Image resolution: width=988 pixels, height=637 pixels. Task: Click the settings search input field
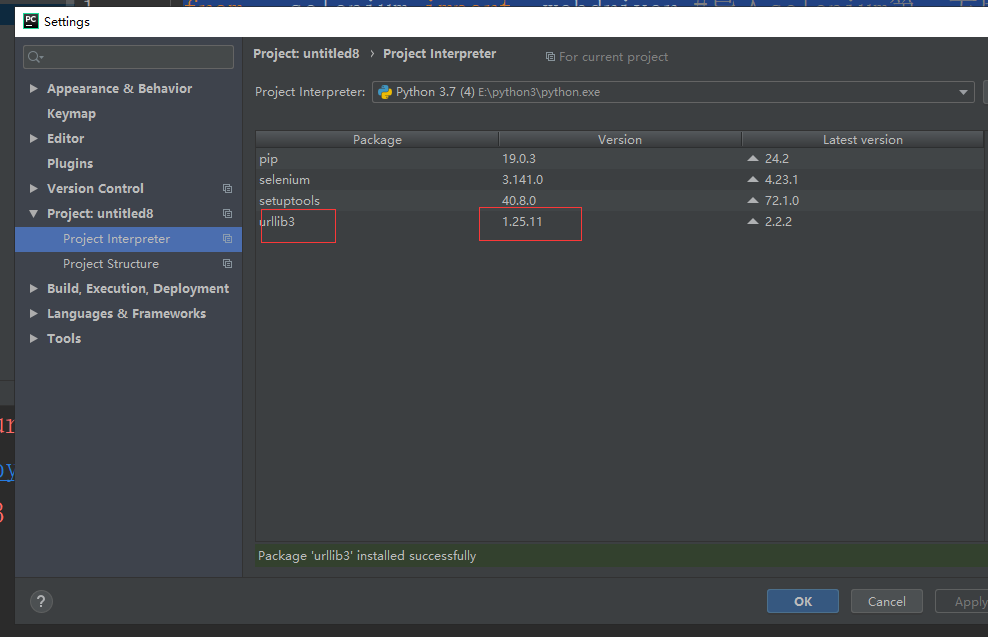[x=129, y=57]
